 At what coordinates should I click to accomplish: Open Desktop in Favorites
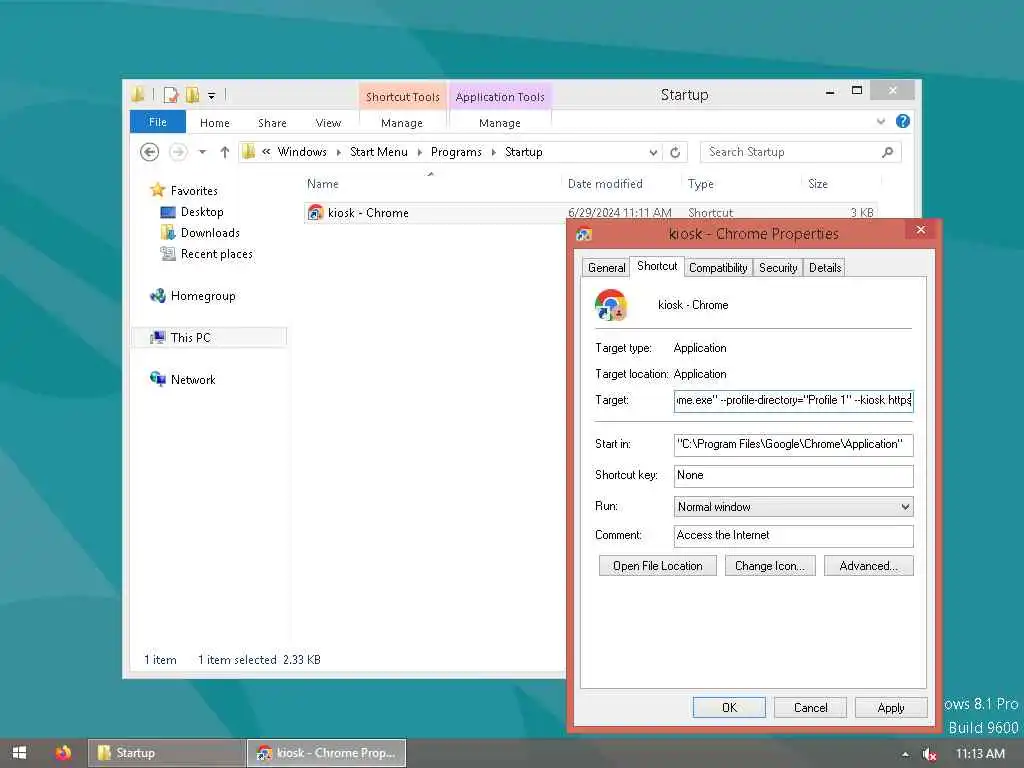202,212
